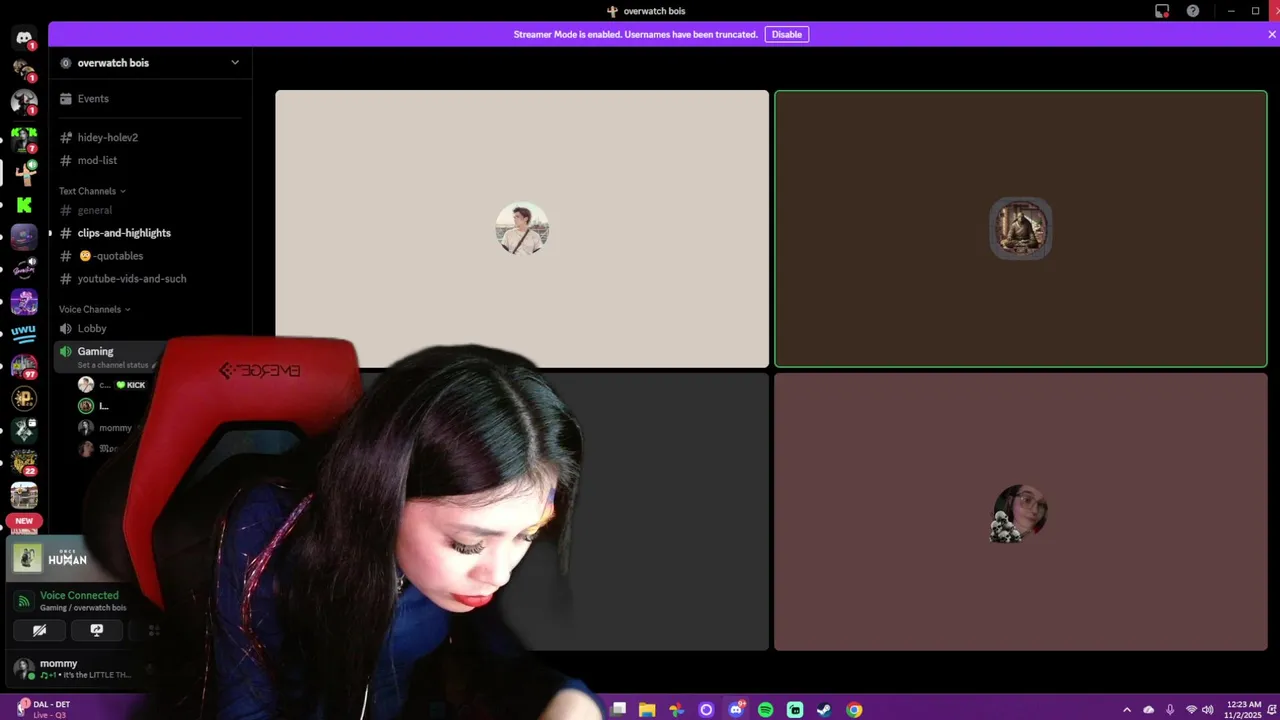Open the green robot app in taskbar

tap(795, 709)
